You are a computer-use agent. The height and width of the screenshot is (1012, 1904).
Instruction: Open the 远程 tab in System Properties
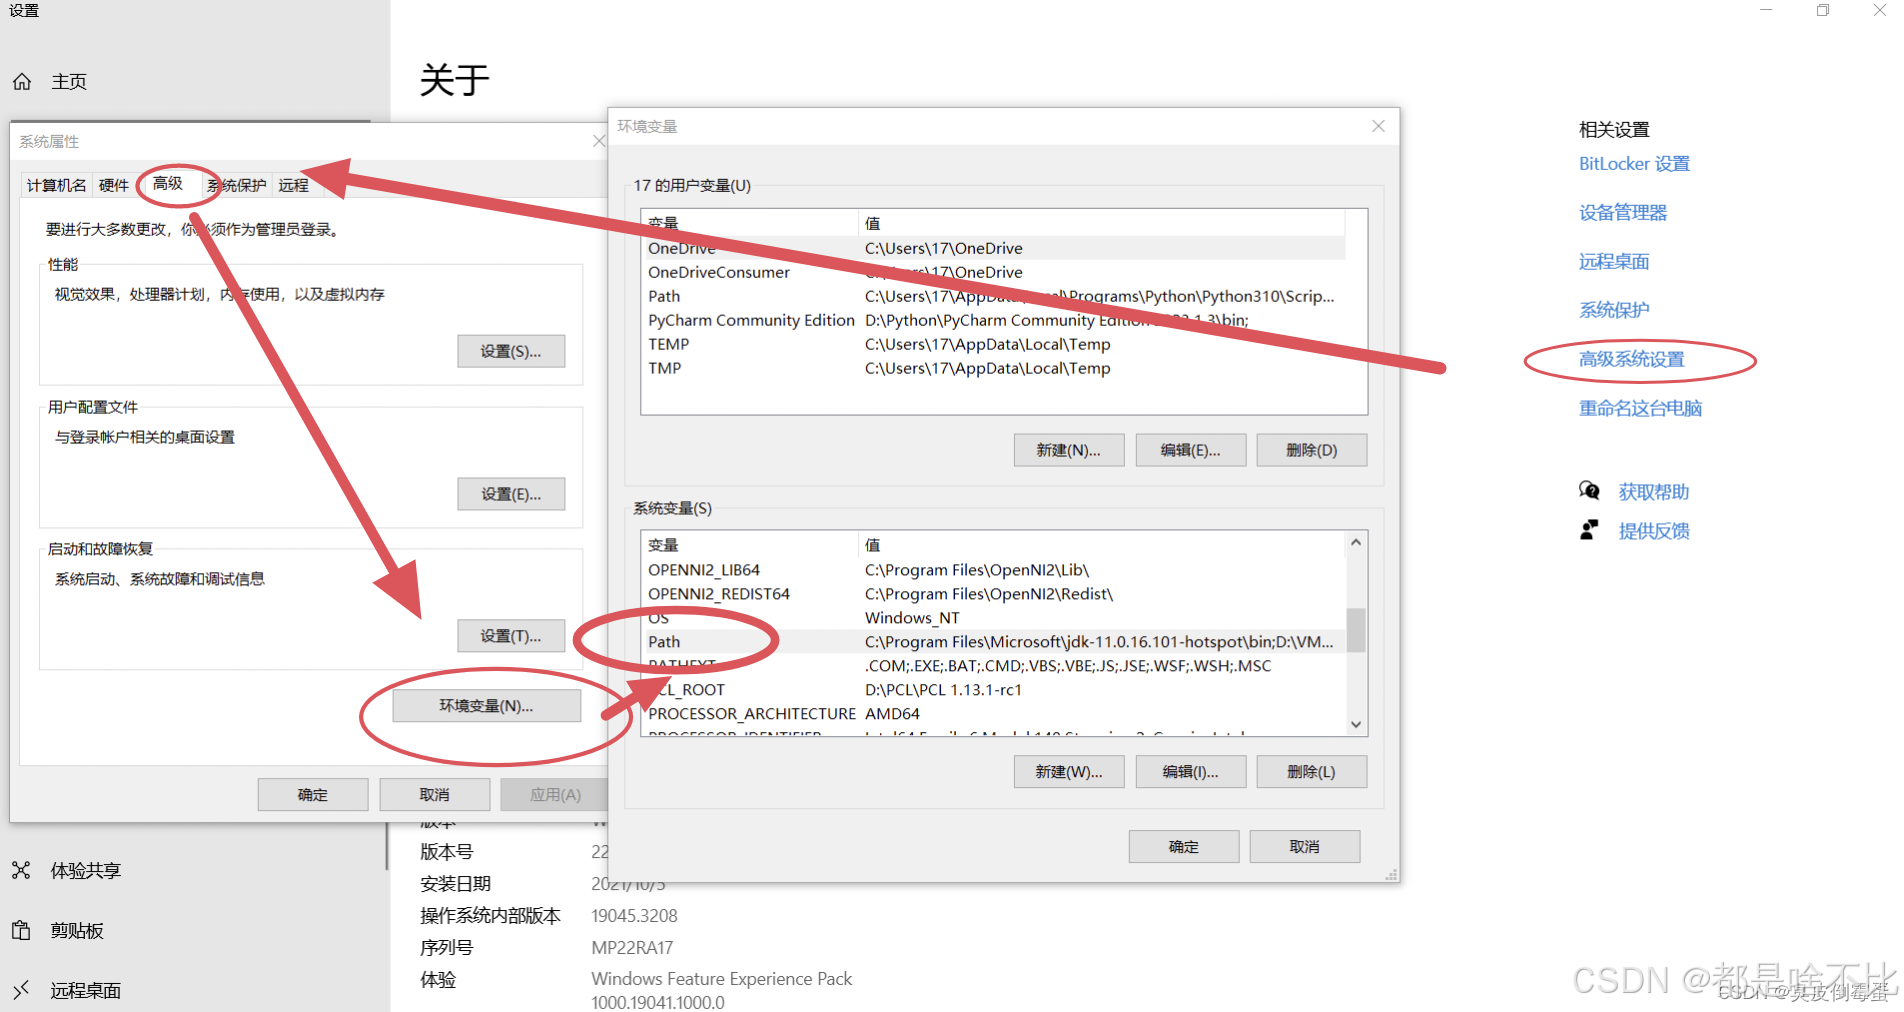[x=293, y=185]
